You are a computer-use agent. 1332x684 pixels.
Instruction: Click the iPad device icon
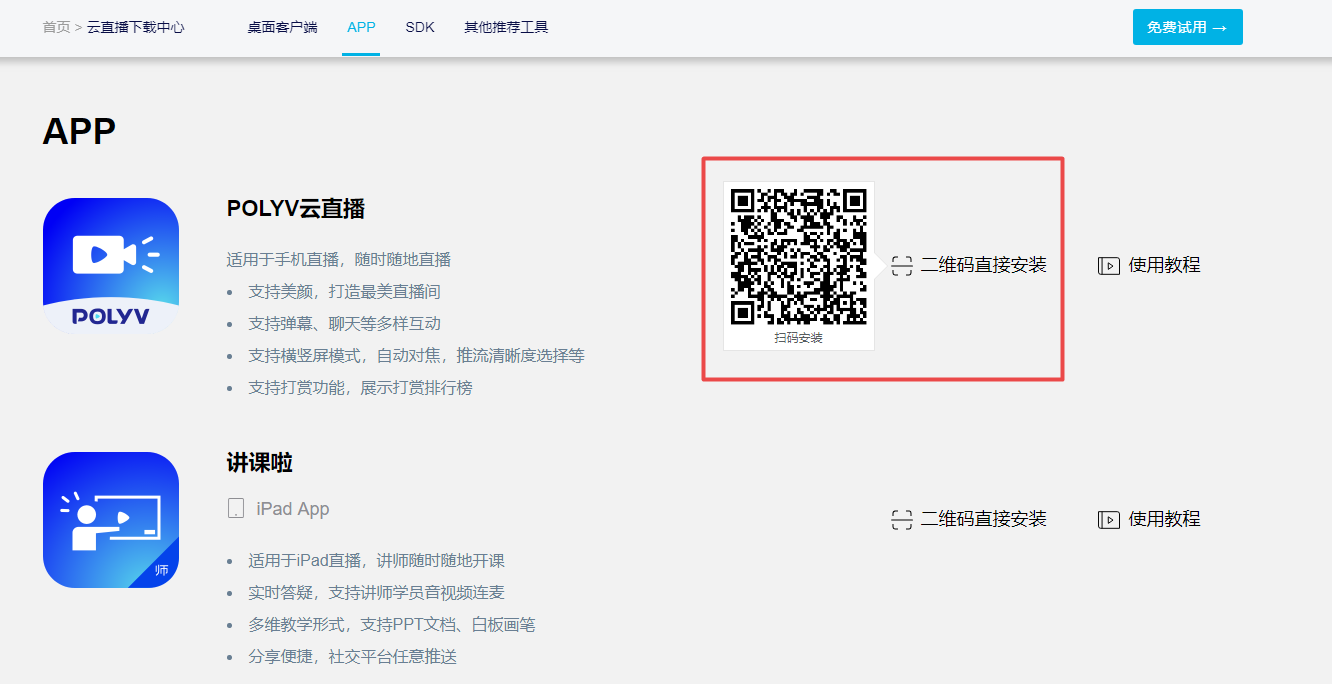[x=236, y=509]
